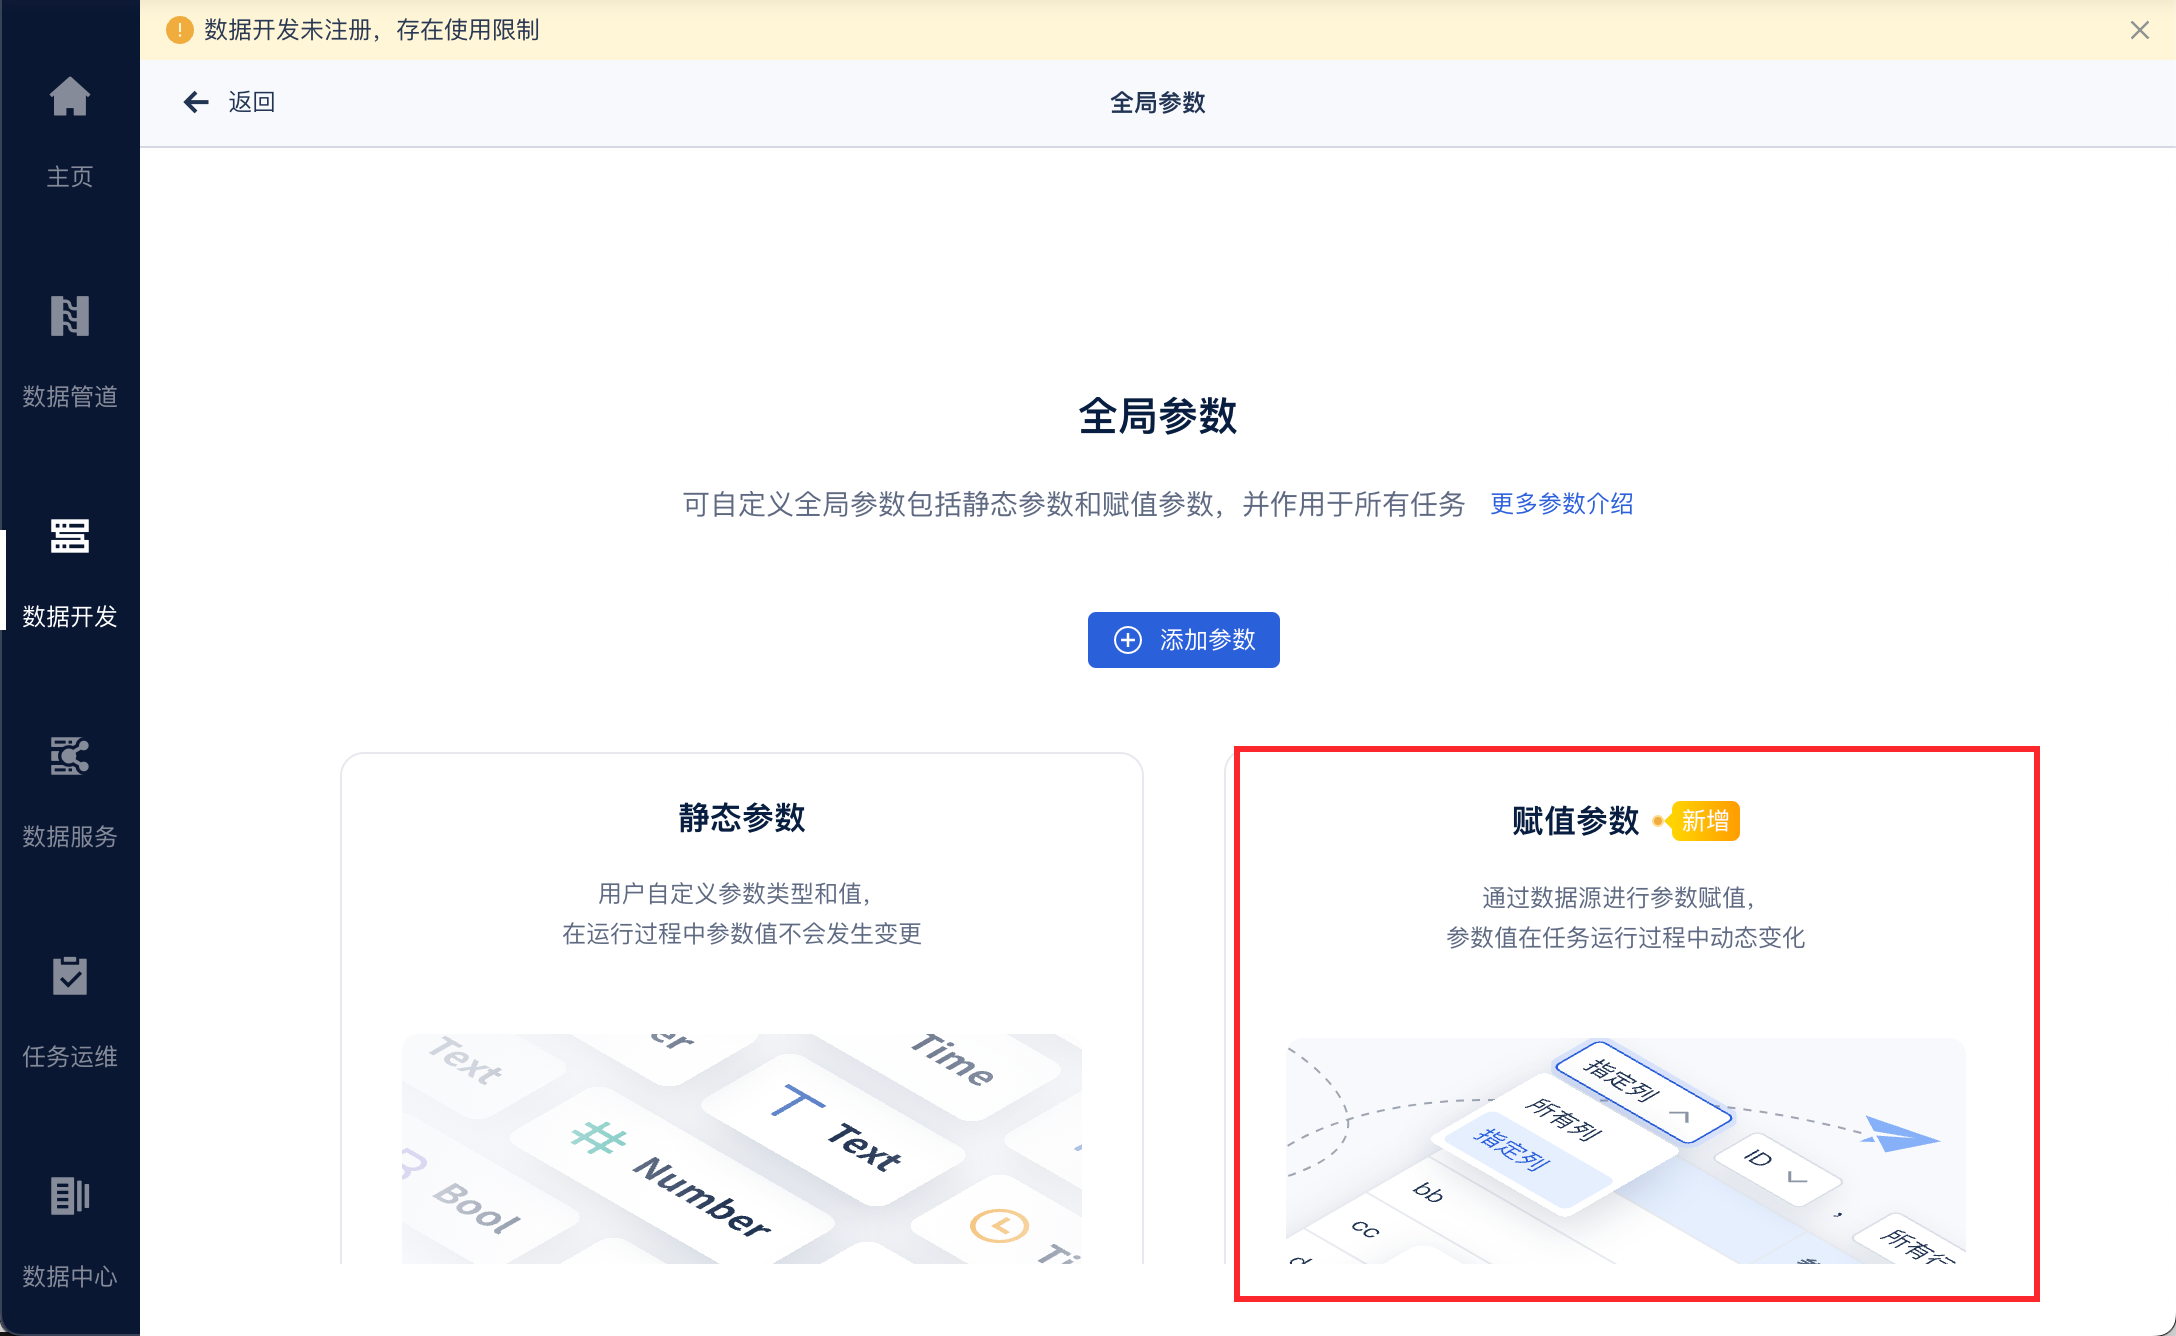Select the 静态参数 card title

click(x=741, y=818)
